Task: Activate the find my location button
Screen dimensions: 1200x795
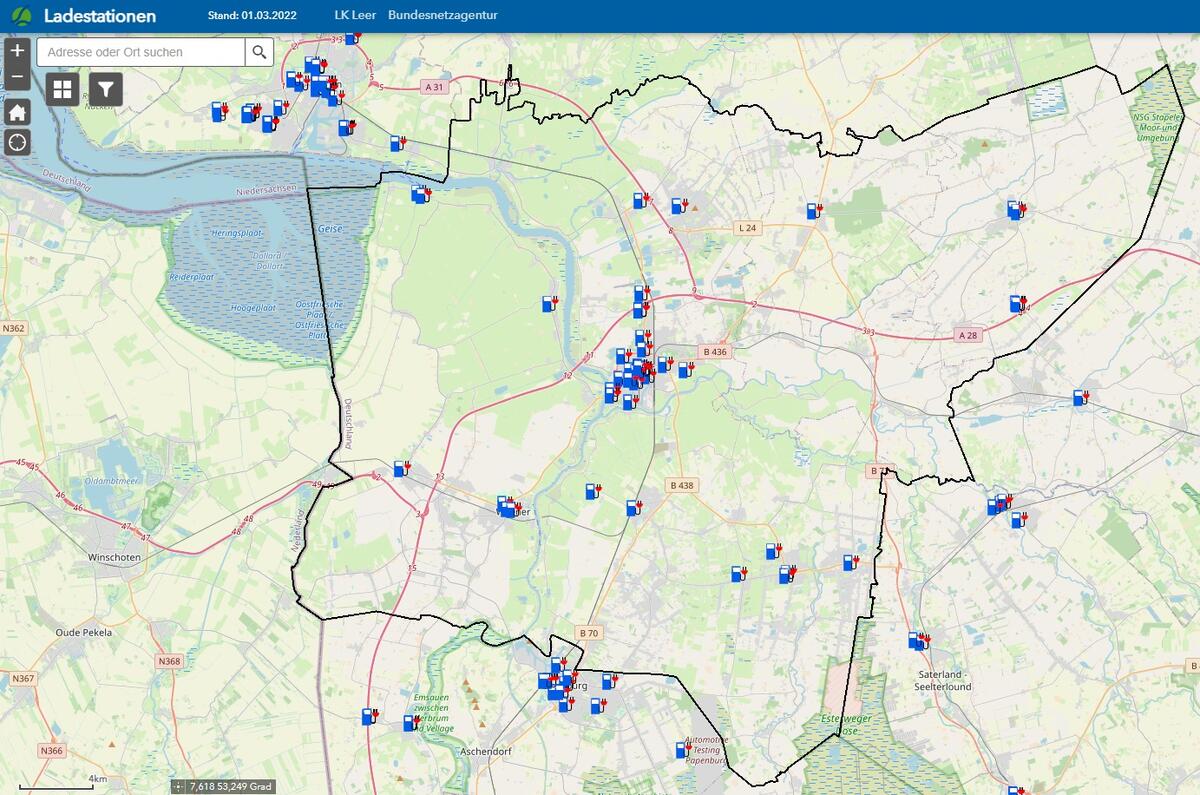Action: point(17,142)
